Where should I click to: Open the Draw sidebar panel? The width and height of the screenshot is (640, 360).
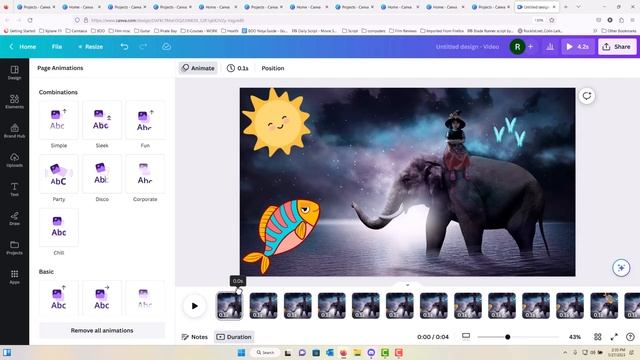point(14,218)
